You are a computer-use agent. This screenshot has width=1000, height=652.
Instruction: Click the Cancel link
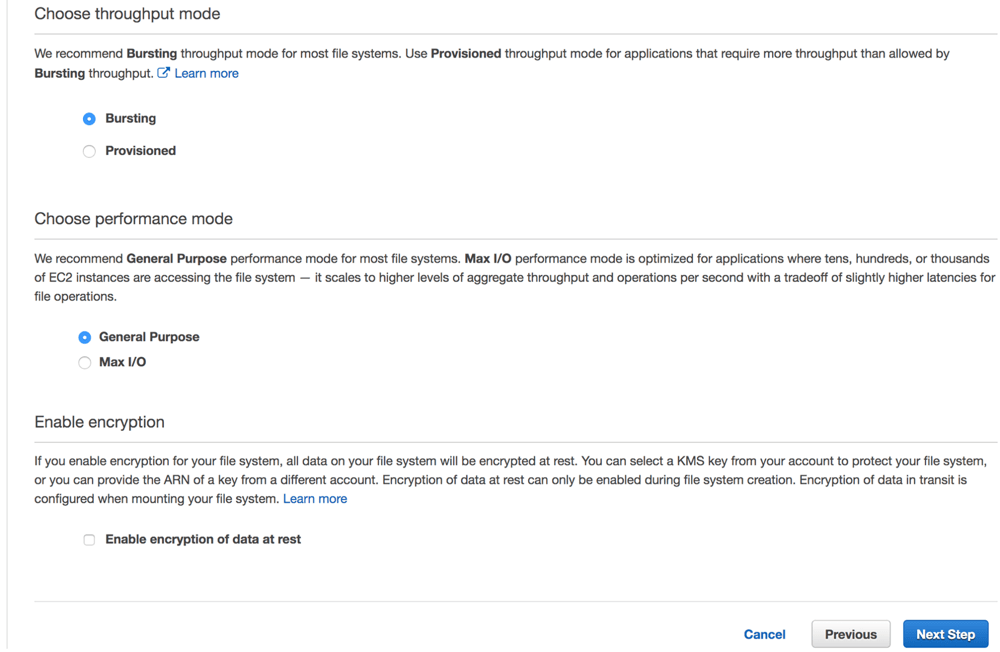764,634
